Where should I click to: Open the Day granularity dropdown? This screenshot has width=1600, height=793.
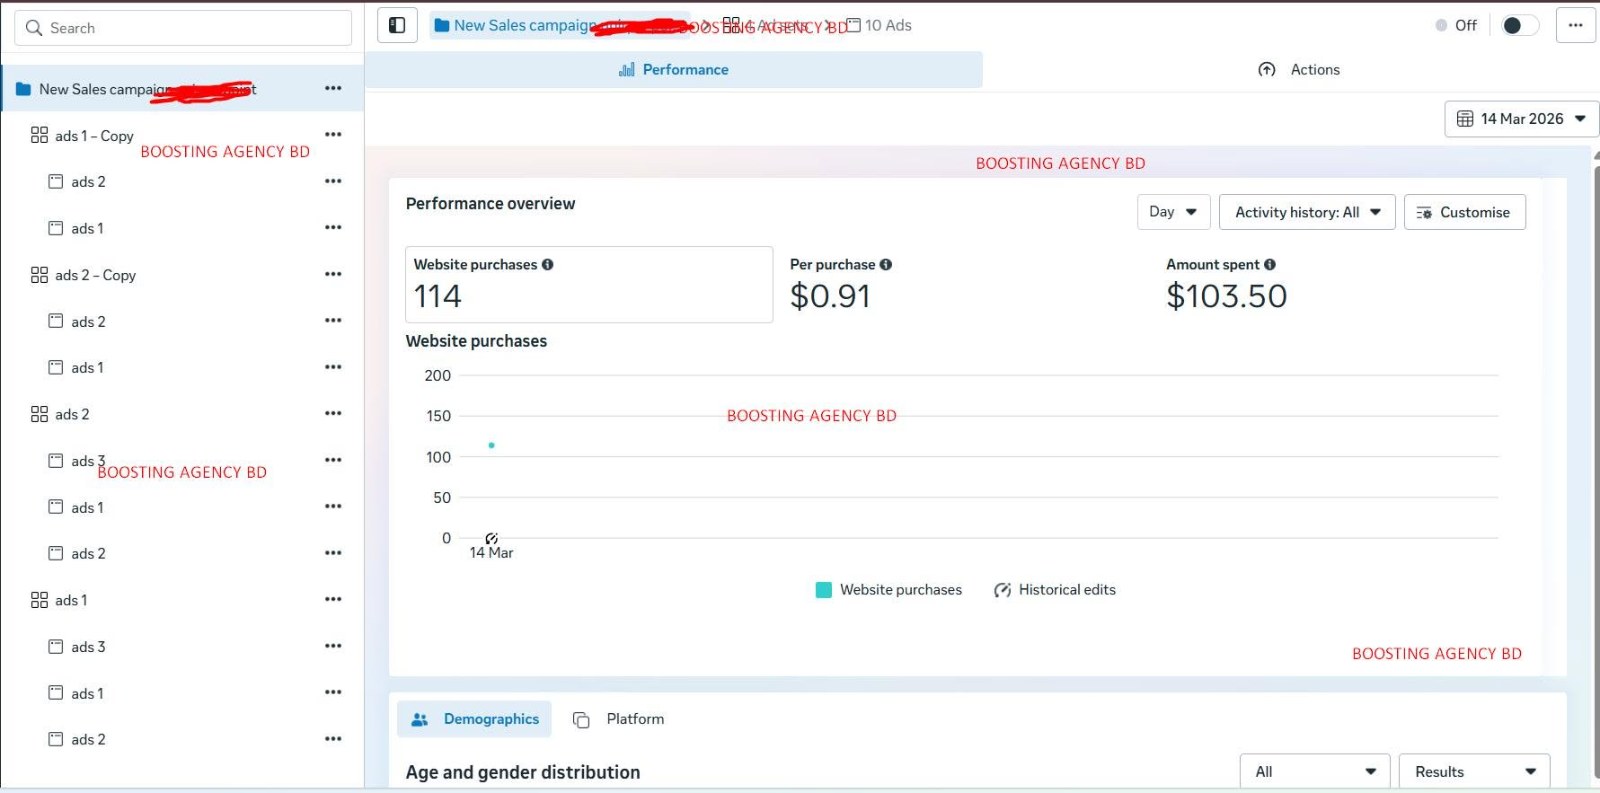point(1174,212)
